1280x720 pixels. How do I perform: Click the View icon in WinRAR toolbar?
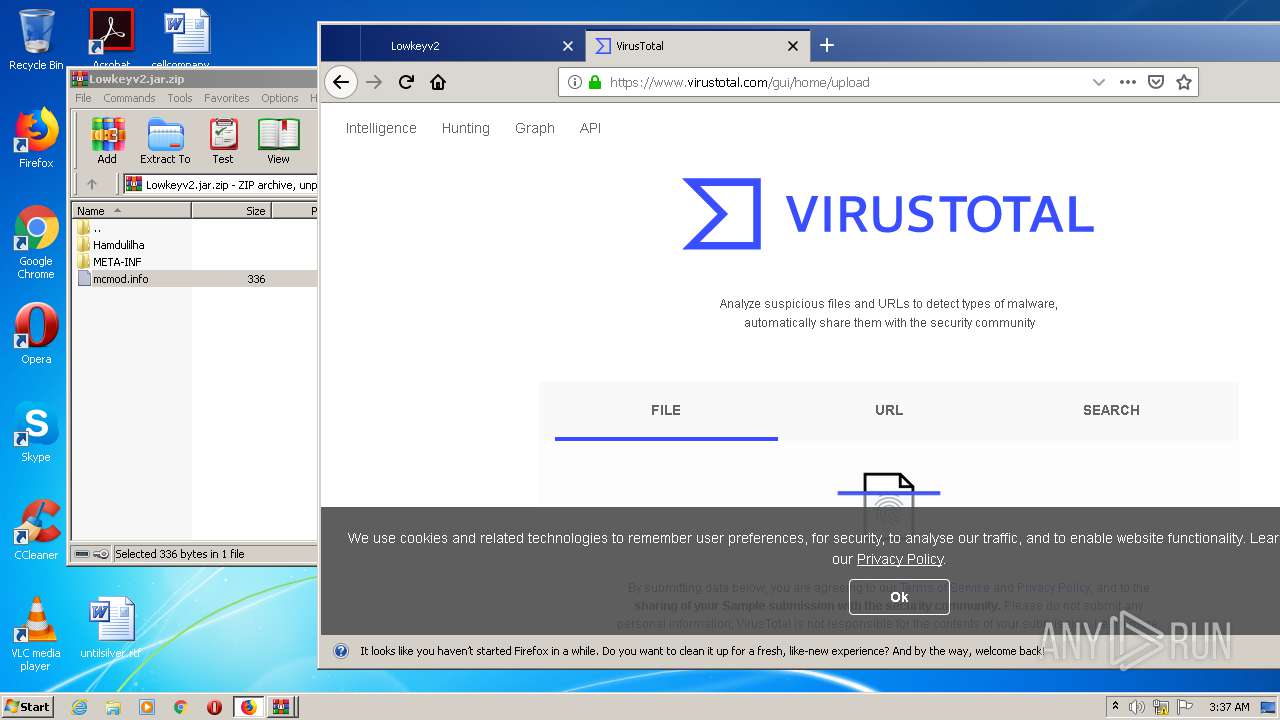tap(278, 141)
